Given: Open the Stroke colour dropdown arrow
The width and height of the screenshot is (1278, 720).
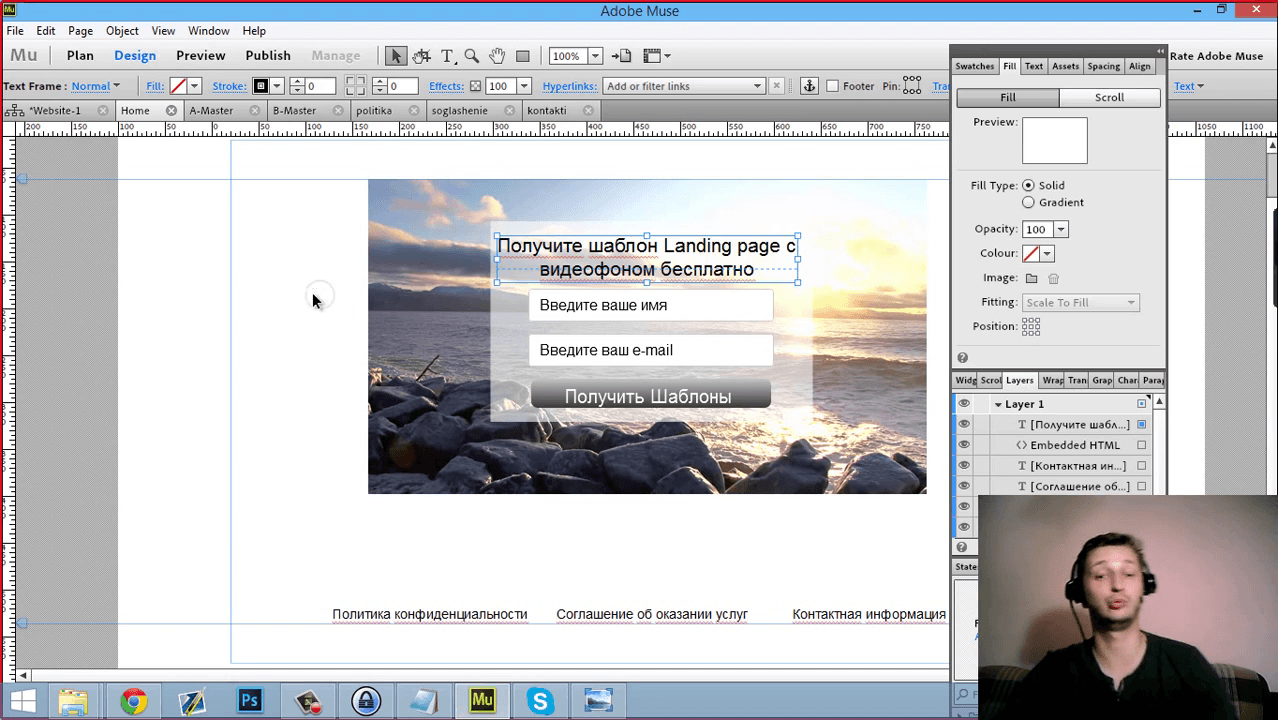Looking at the screenshot, I should click(277, 86).
